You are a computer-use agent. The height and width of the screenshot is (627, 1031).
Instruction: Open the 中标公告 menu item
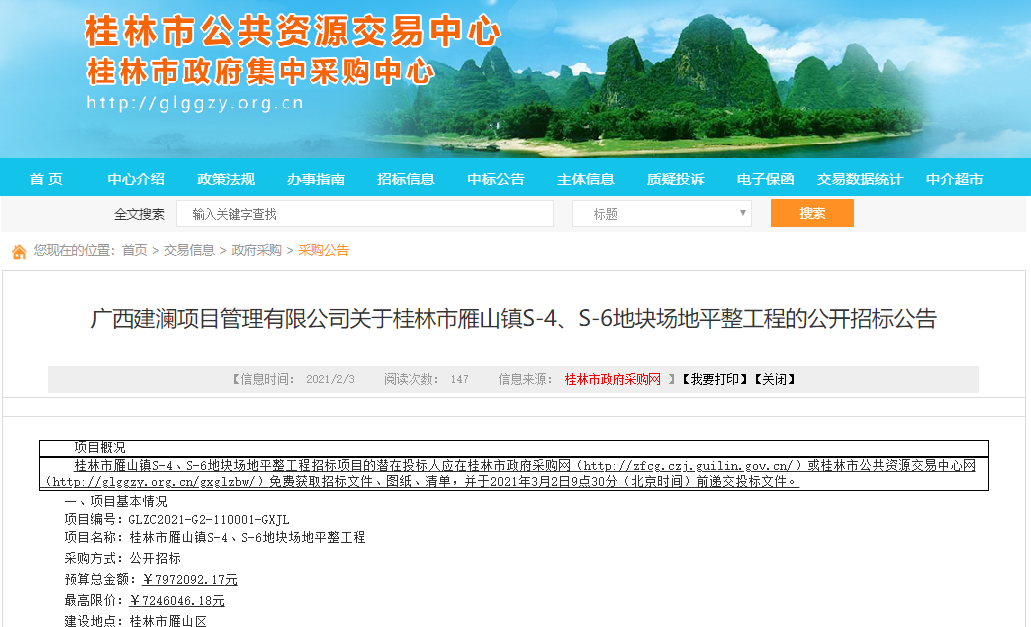pos(496,179)
